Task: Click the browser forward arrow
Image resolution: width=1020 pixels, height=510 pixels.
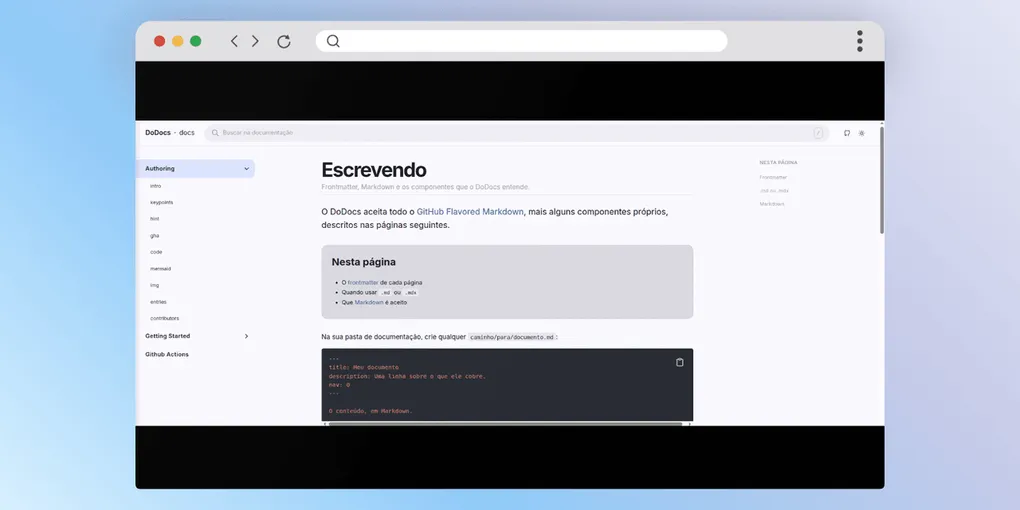Action: [x=255, y=41]
